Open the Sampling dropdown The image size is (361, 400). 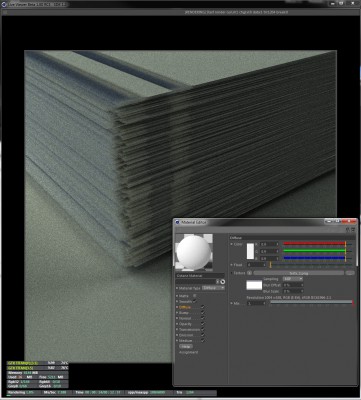293,279
